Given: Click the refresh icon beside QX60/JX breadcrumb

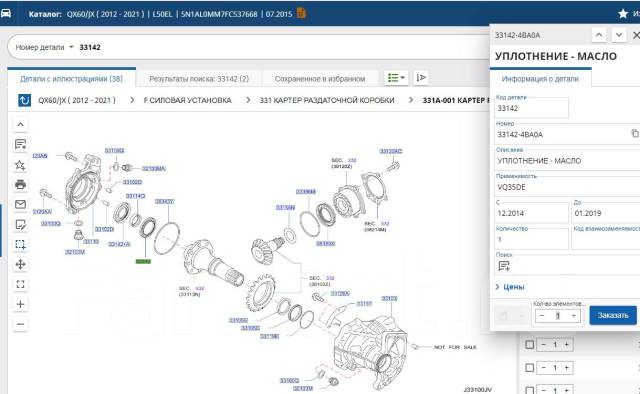Looking at the screenshot, I should pos(24,100).
